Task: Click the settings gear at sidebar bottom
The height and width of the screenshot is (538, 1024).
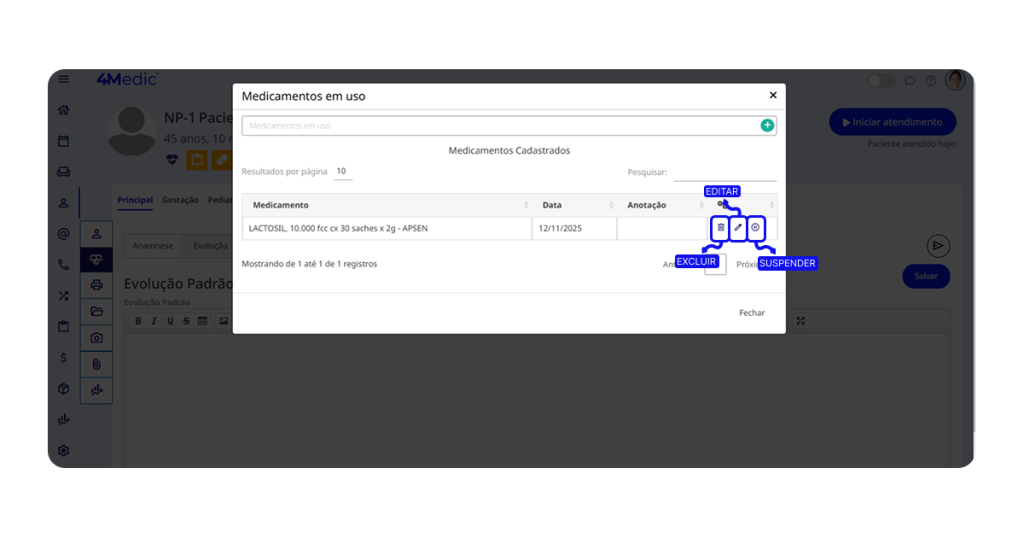Action: pyautogui.click(x=64, y=450)
